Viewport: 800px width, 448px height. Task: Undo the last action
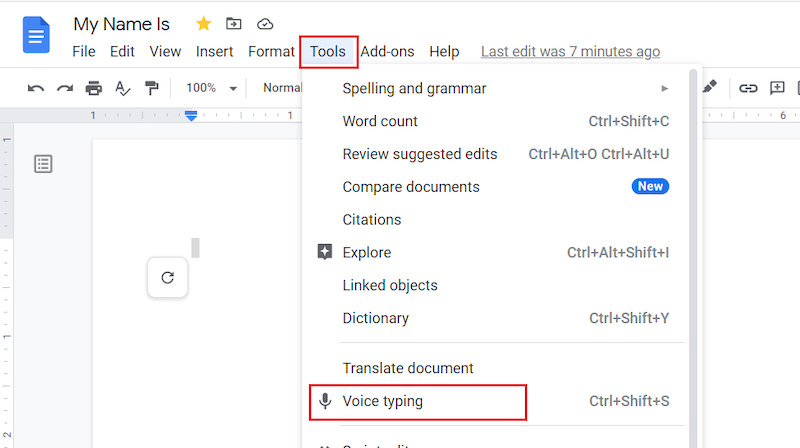[36, 88]
